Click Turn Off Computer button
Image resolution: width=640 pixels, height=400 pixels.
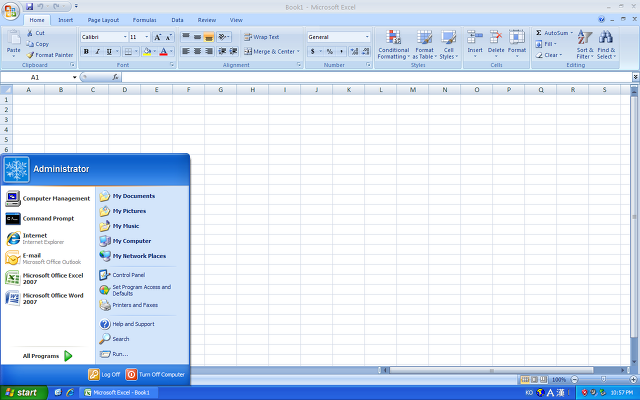click(155, 374)
